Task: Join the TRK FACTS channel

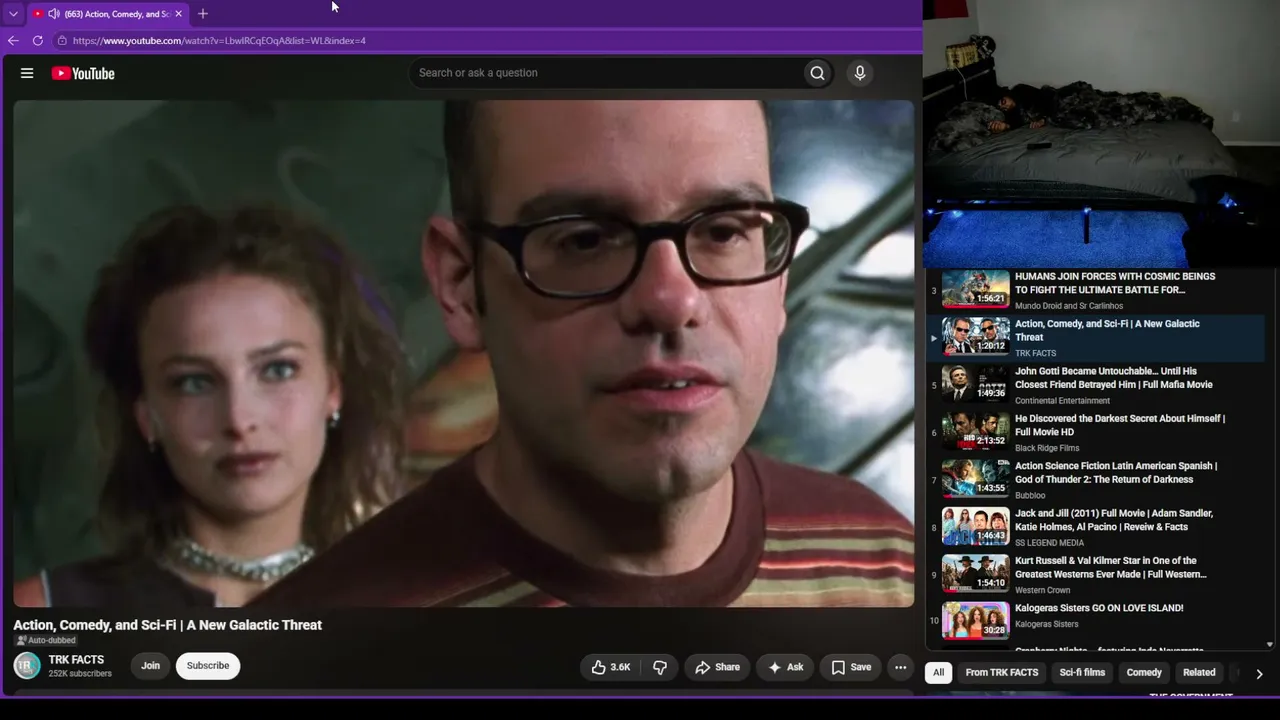Action: (x=150, y=666)
